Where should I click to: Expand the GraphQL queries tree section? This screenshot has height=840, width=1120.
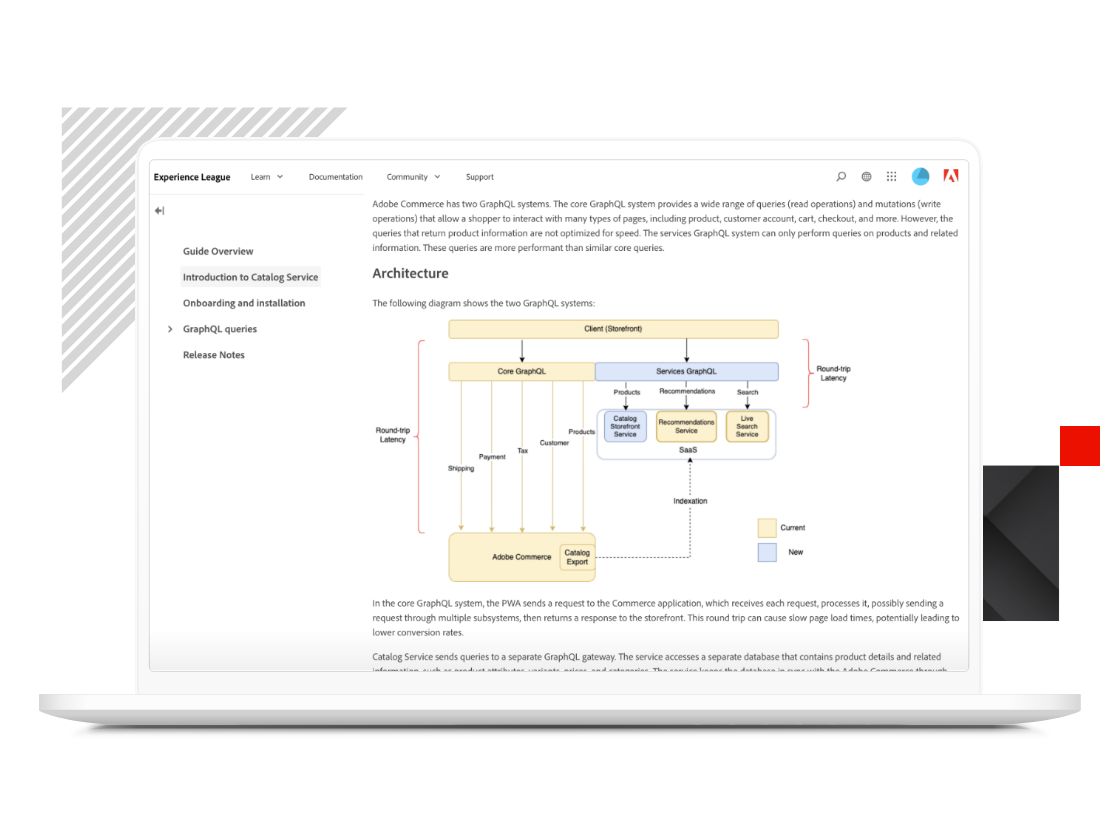pyautogui.click(x=170, y=329)
